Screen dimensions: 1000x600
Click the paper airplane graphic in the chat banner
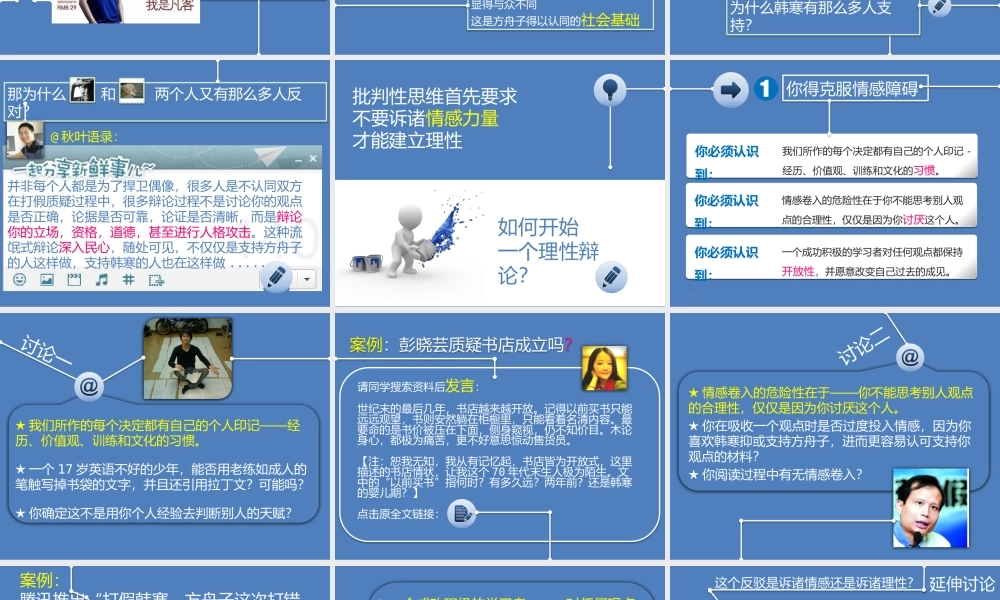click(269, 156)
